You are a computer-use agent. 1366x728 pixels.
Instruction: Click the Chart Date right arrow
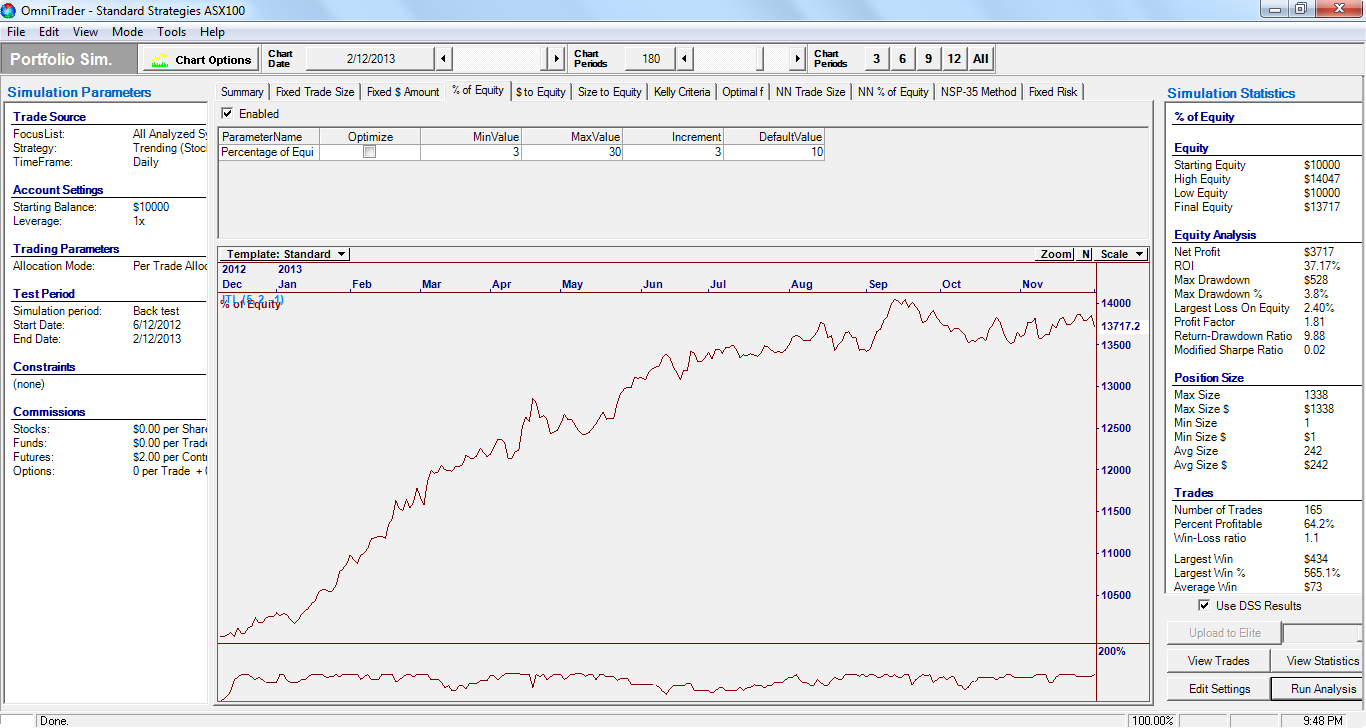point(556,59)
